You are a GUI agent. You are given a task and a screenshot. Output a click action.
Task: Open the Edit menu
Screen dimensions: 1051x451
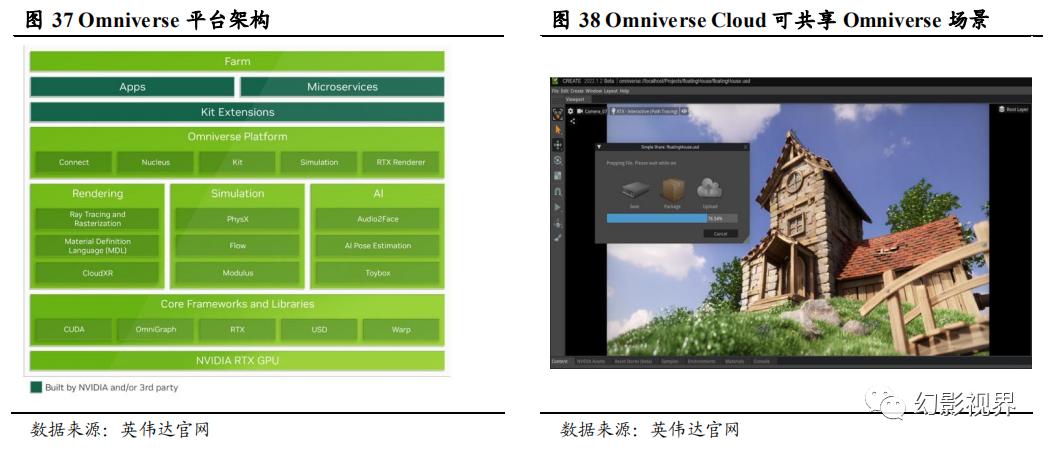point(565,91)
